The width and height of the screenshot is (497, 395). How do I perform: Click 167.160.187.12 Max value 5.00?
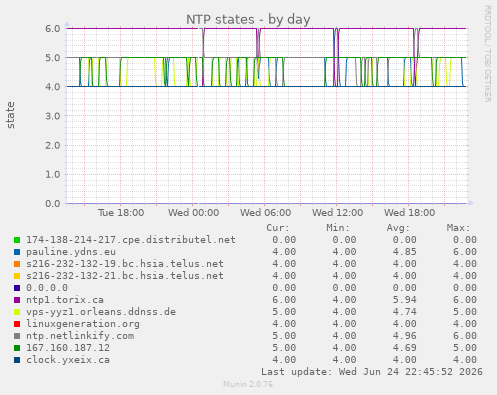click(465, 348)
